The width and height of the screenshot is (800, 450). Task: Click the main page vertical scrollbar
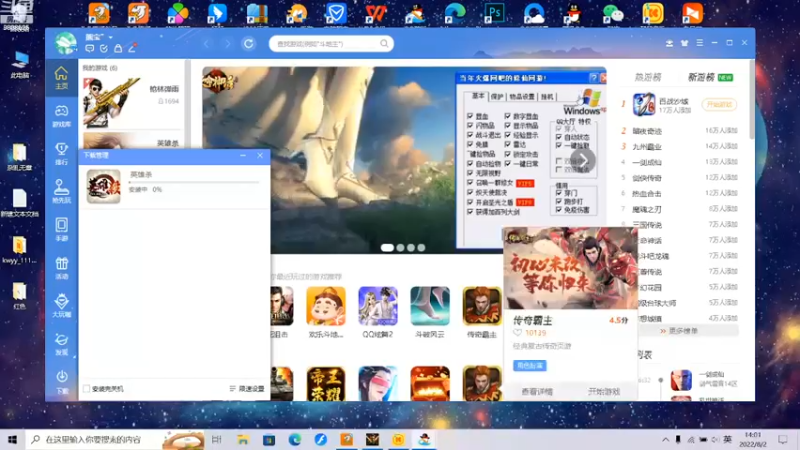coord(752,100)
